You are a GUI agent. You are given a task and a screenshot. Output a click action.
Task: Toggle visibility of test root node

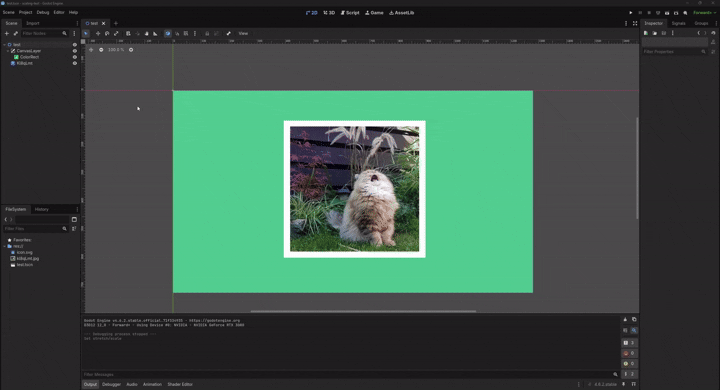[x=74, y=45]
